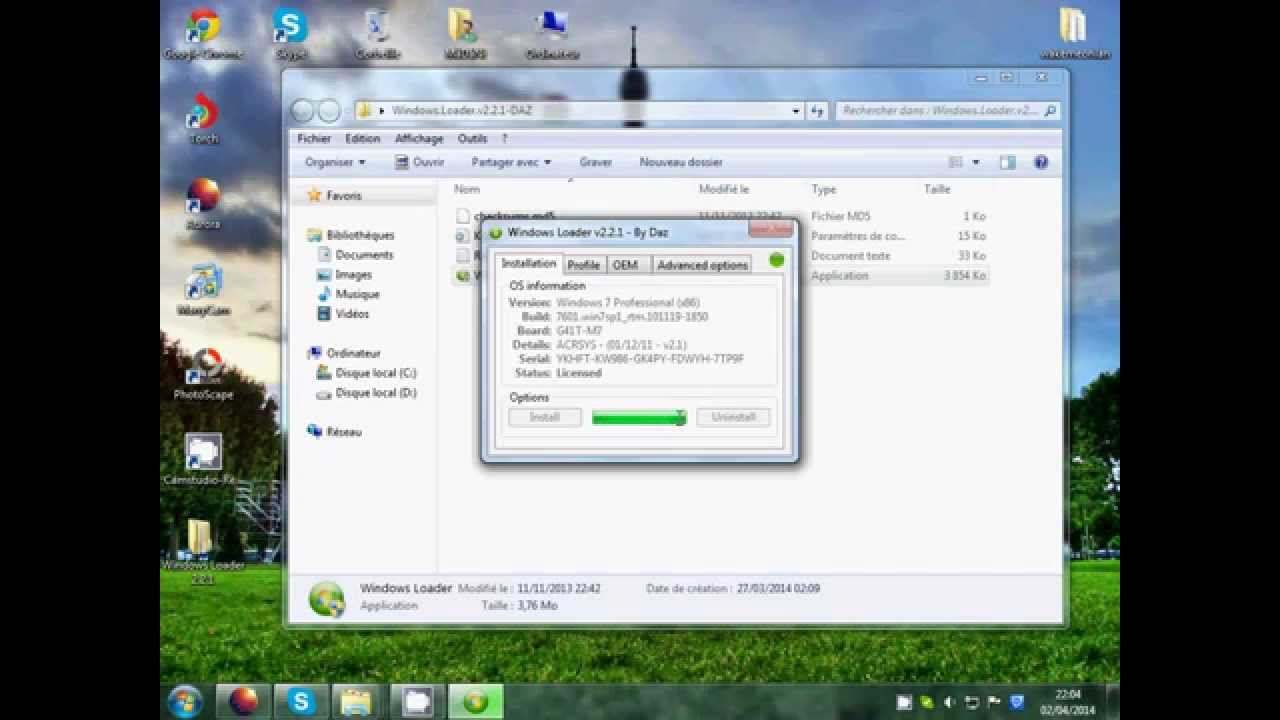Select Disque local (D:) in the sidebar
The image size is (1280, 720).
click(x=376, y=393)
